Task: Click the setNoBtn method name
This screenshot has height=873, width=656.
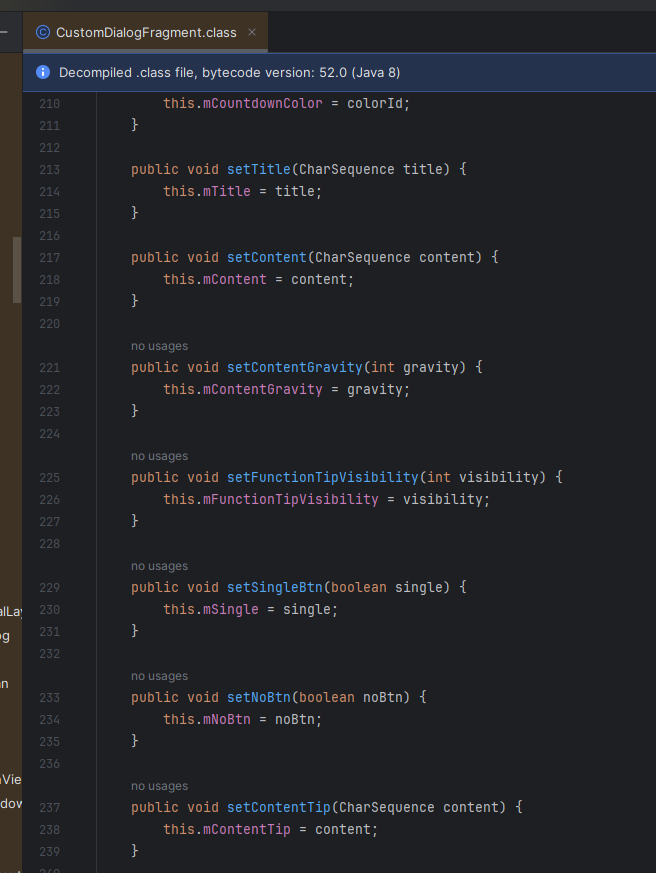Action: 259,697
